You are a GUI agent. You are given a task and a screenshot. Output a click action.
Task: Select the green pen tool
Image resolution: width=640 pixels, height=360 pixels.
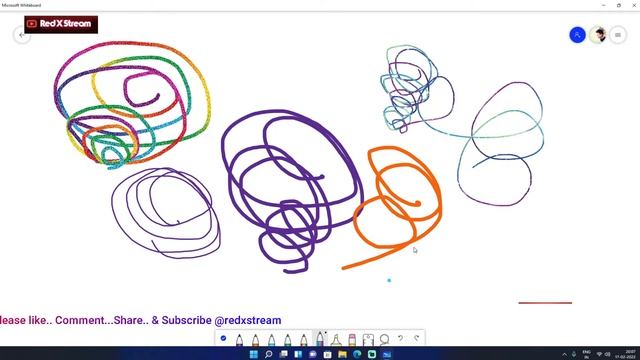click(x=288, y=340)
